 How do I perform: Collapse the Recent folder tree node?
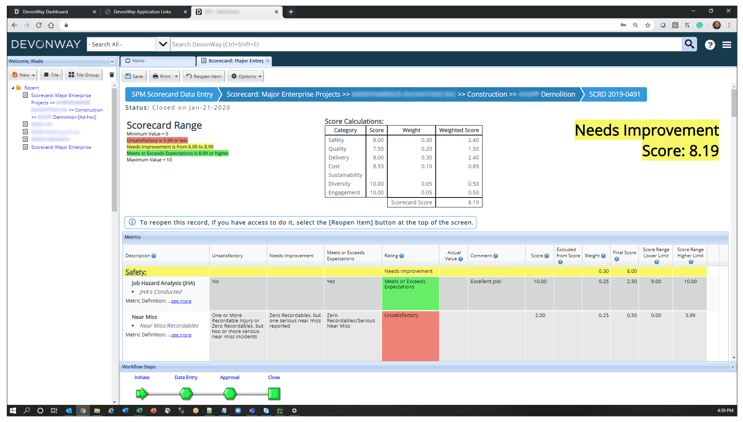click(x=13, y=88)
